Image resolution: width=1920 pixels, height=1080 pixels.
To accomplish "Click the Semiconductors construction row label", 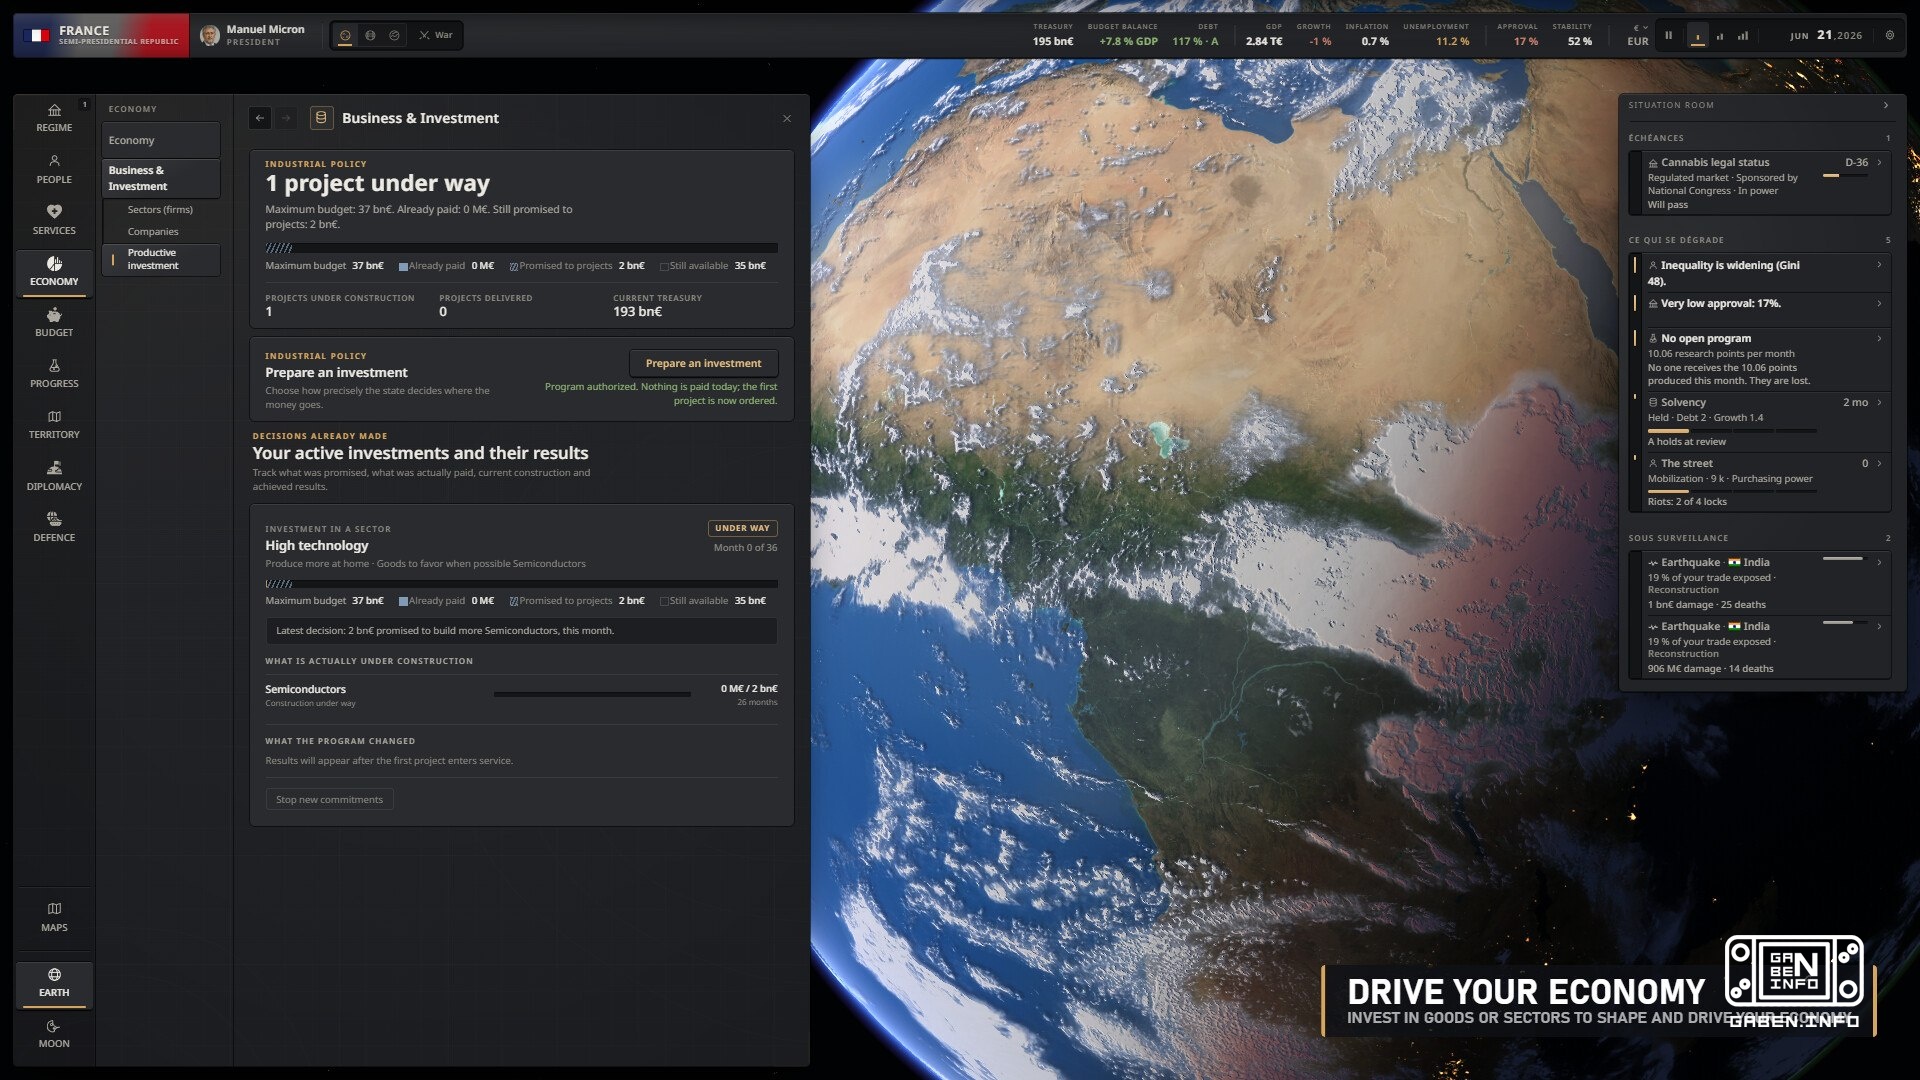I will 305,690.
